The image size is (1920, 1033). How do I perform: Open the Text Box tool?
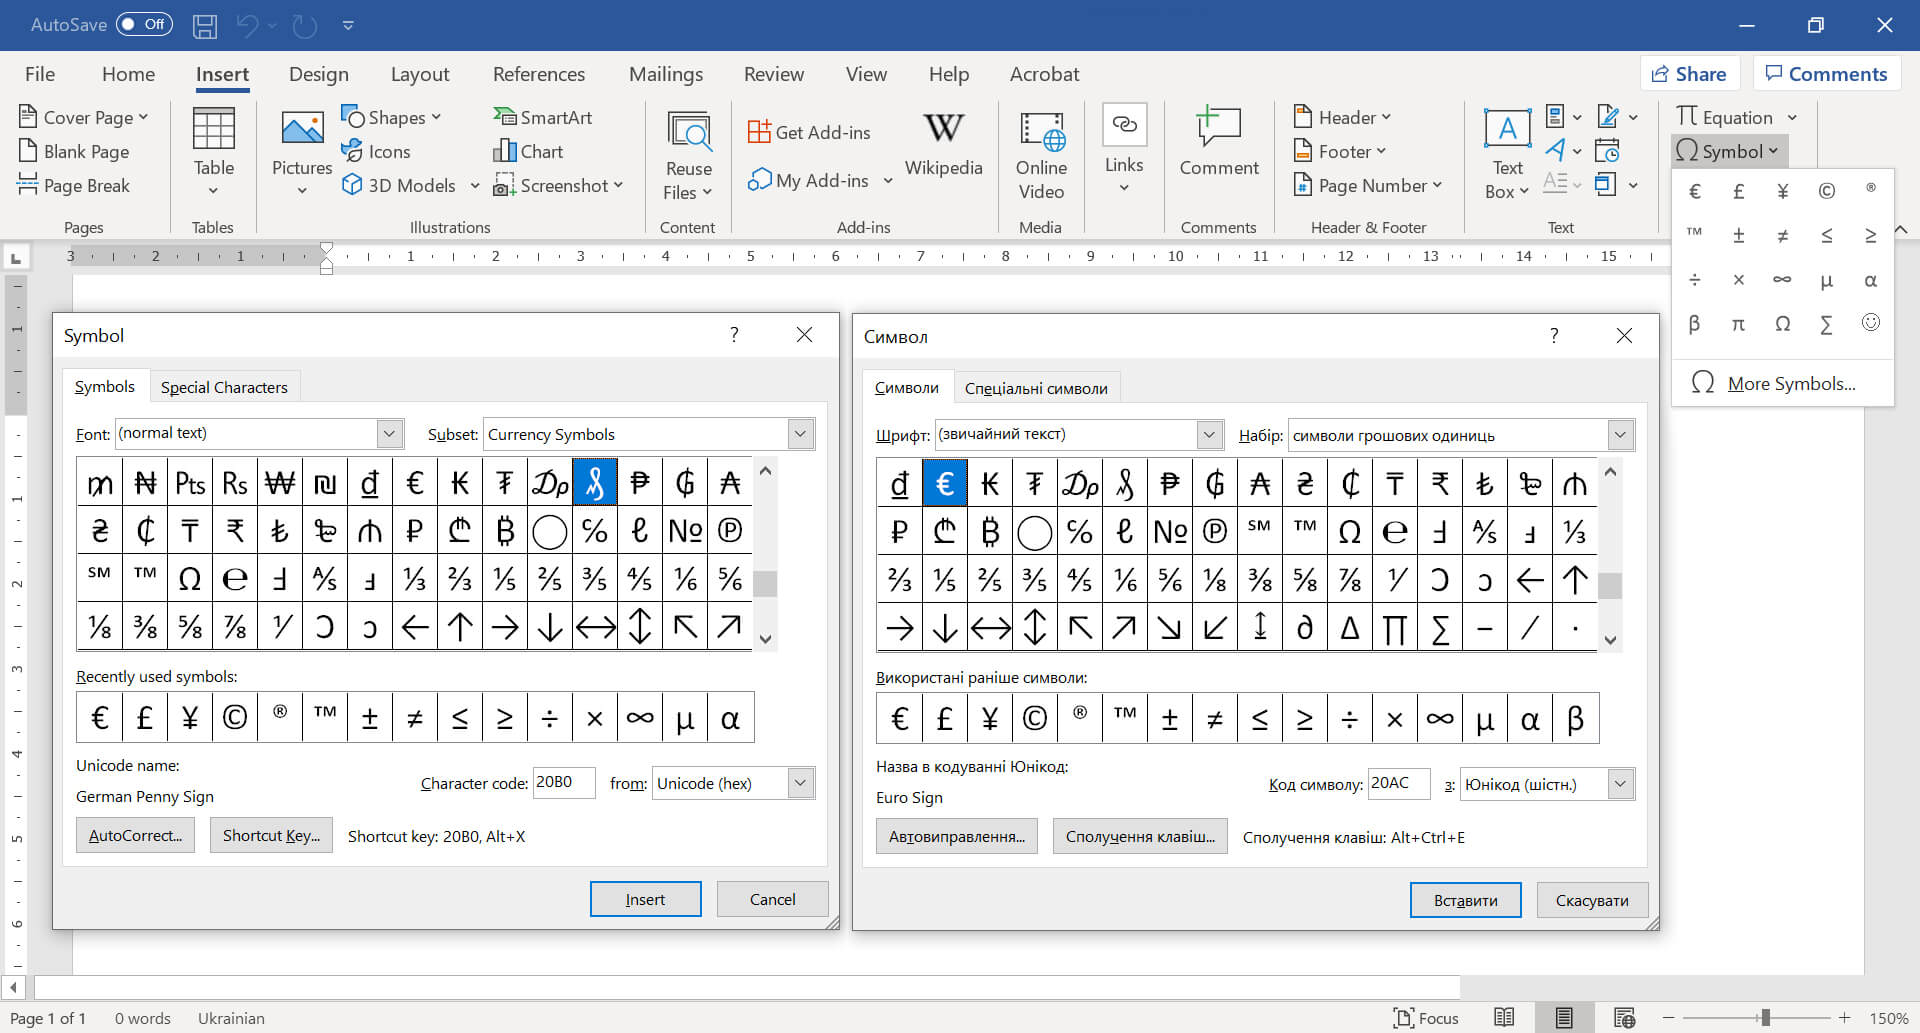[1506, 130]
